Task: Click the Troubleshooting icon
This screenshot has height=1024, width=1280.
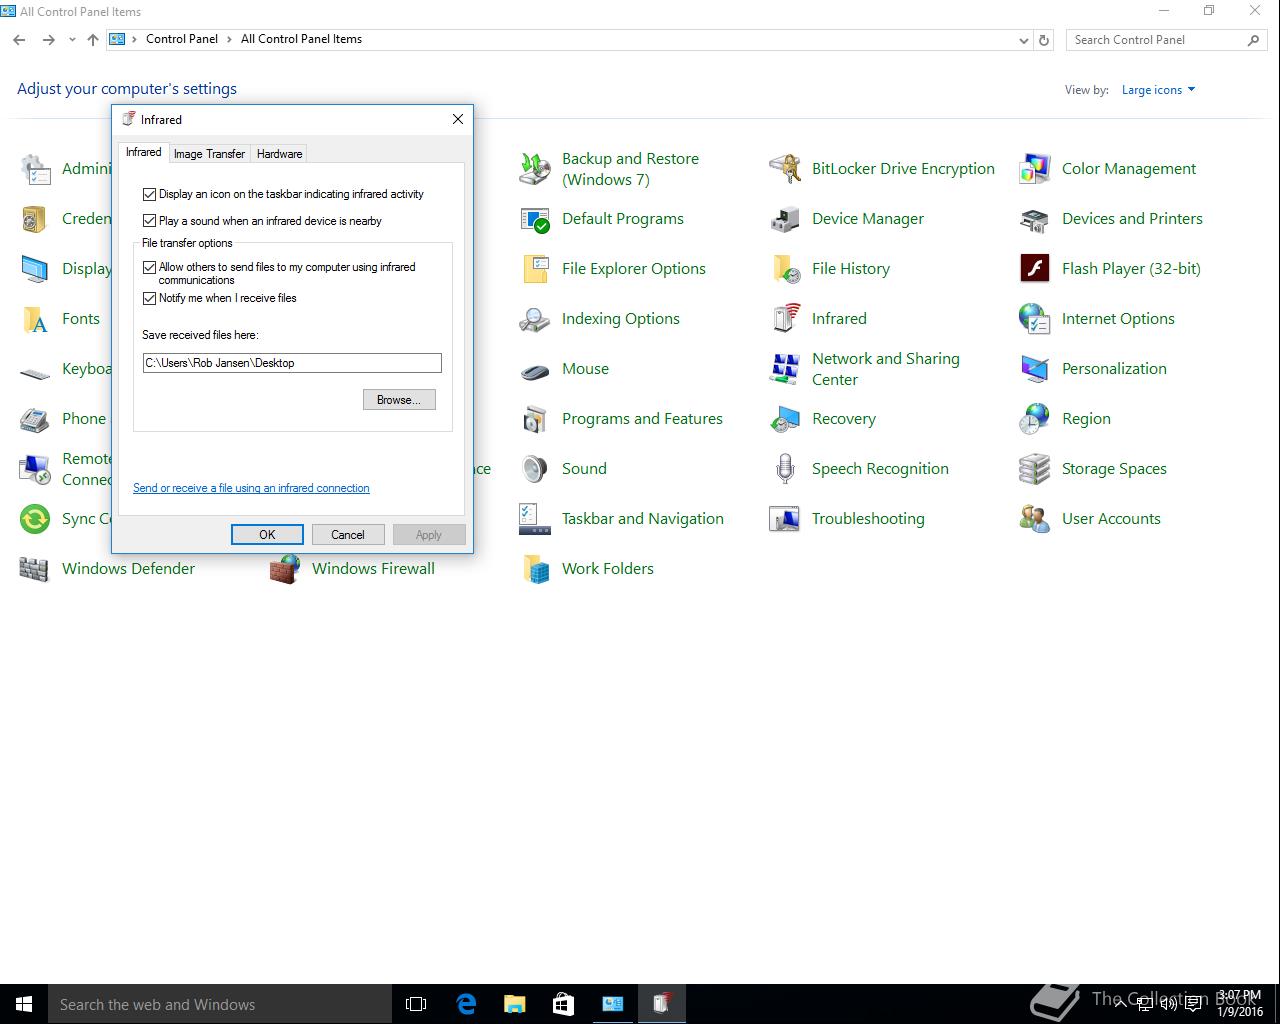Action: (x=785, y=519)
